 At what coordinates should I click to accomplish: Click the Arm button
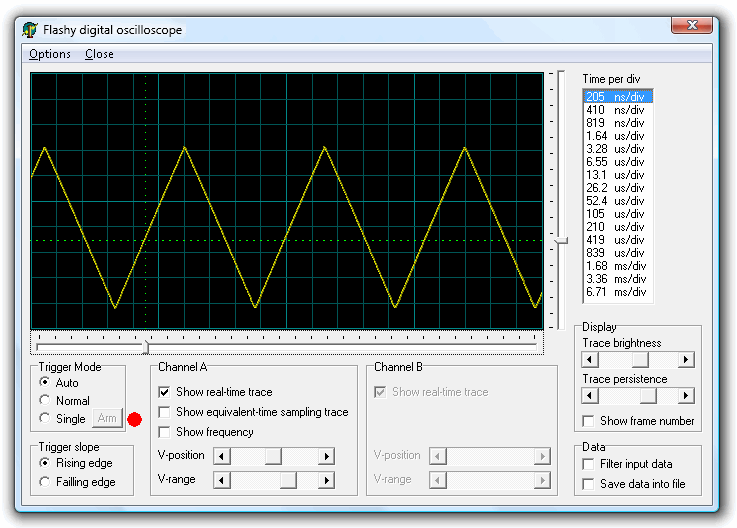[x=107, y=418]
